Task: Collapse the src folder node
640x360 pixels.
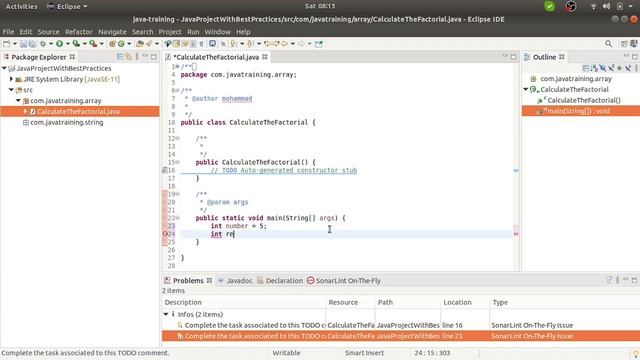Action: click(11, 90)
